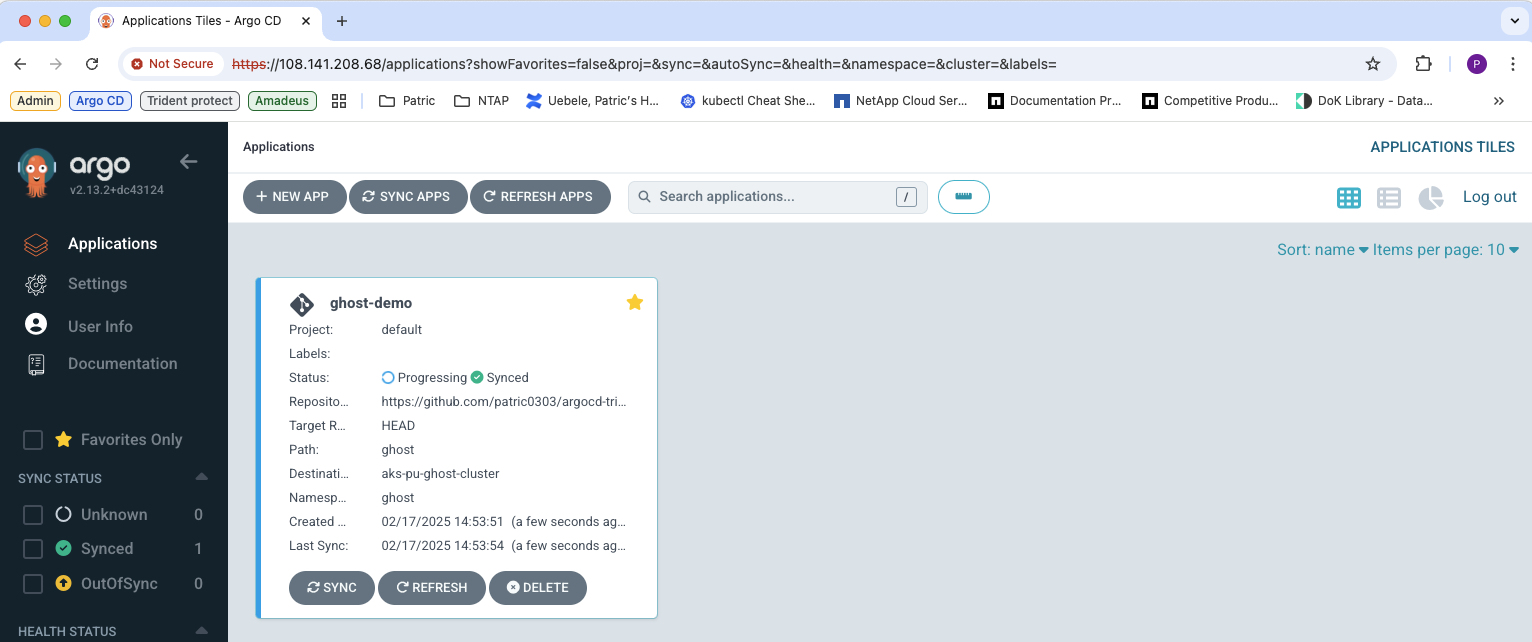Click the Documentation book icon
The width and height of the screenshot is (1532, 642).
[36, 364]
